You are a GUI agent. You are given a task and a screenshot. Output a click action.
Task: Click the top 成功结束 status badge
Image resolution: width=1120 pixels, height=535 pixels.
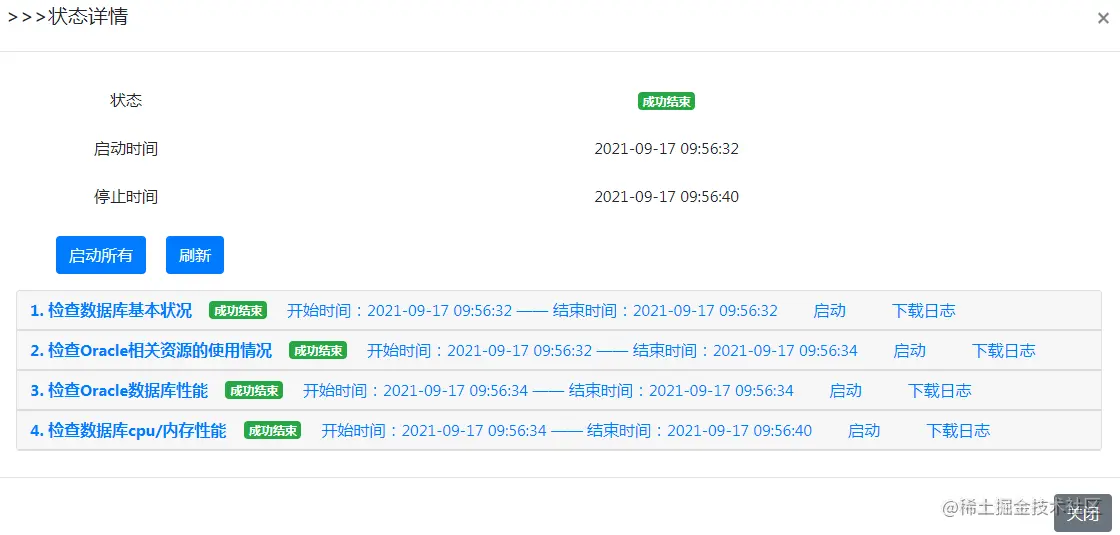pyautogui.click(x=666, y=101)
